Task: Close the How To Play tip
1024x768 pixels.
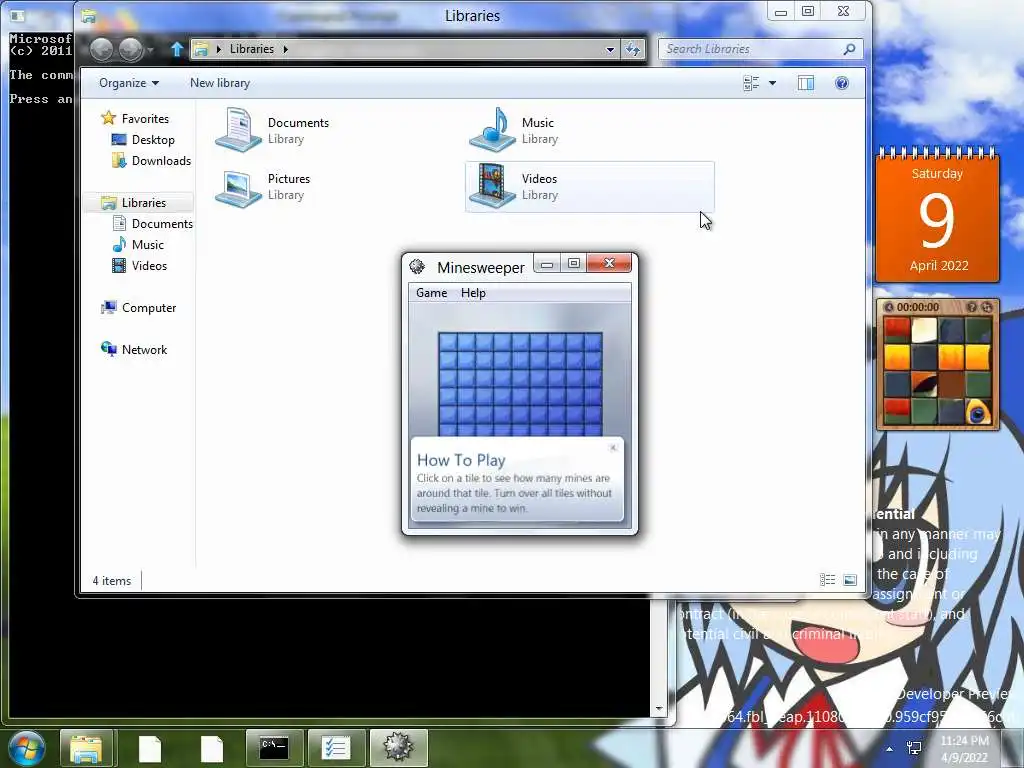Action: 613,448
